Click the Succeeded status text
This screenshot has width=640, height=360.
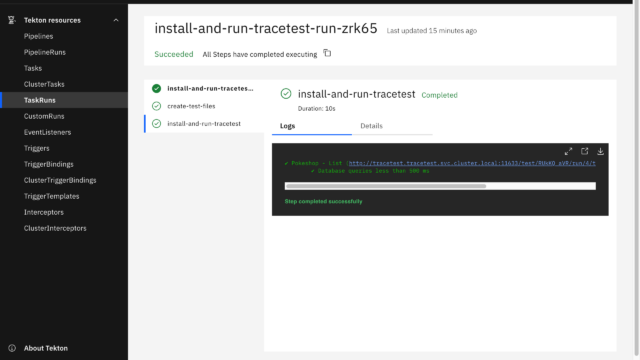pos(174,54)
